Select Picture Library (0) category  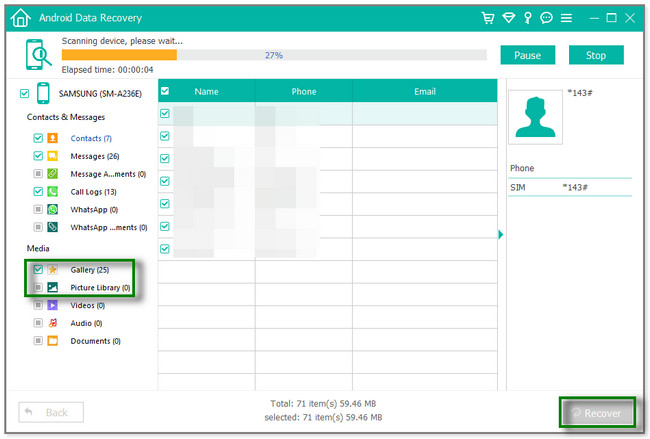100,288
